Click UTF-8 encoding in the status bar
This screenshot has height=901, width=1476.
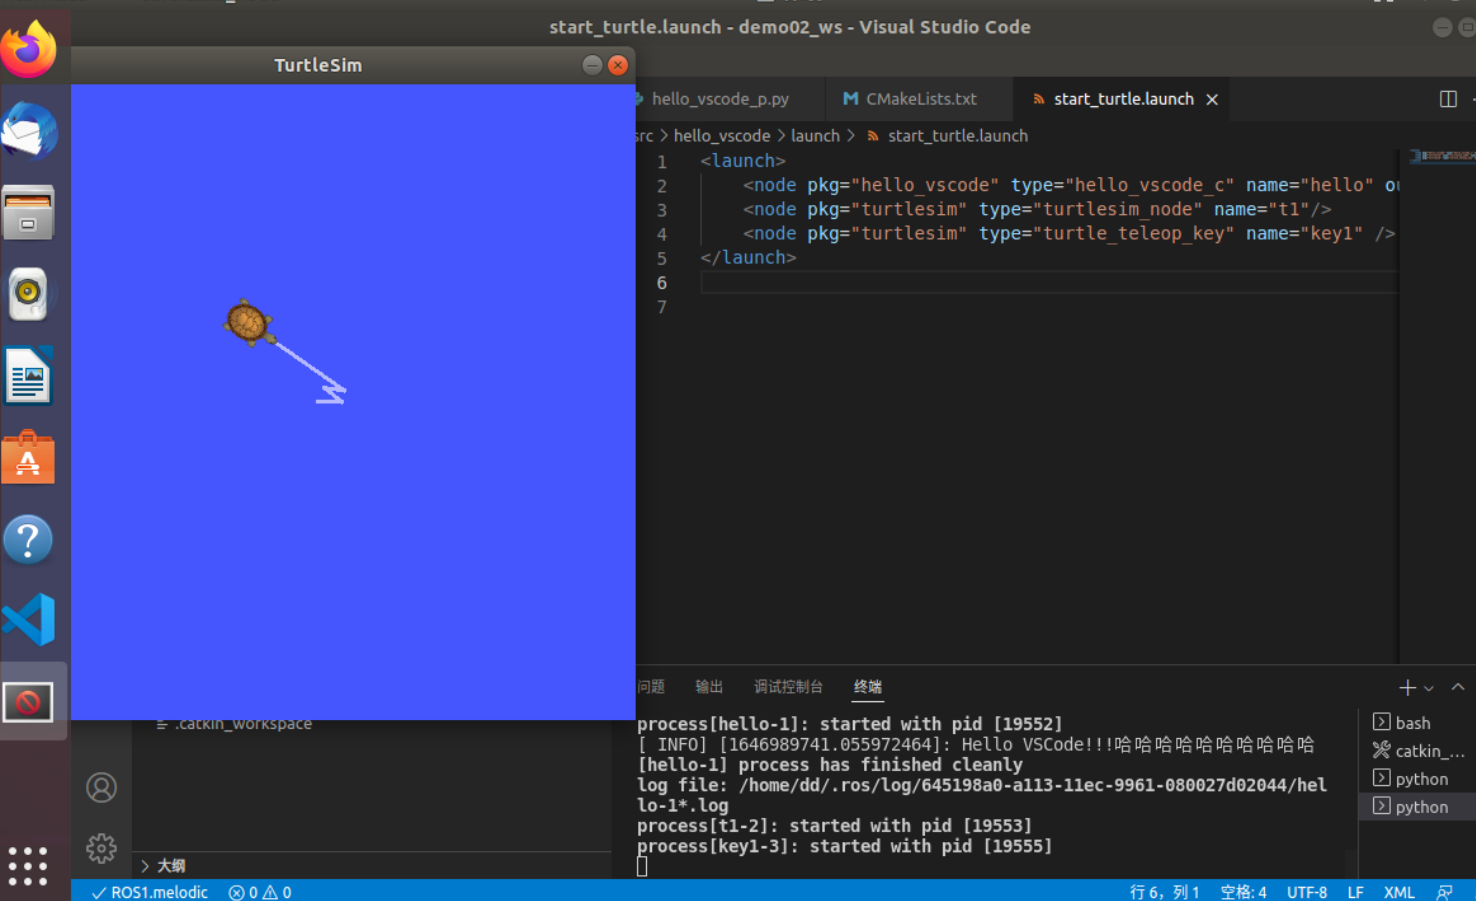(x=1306, y=891)
